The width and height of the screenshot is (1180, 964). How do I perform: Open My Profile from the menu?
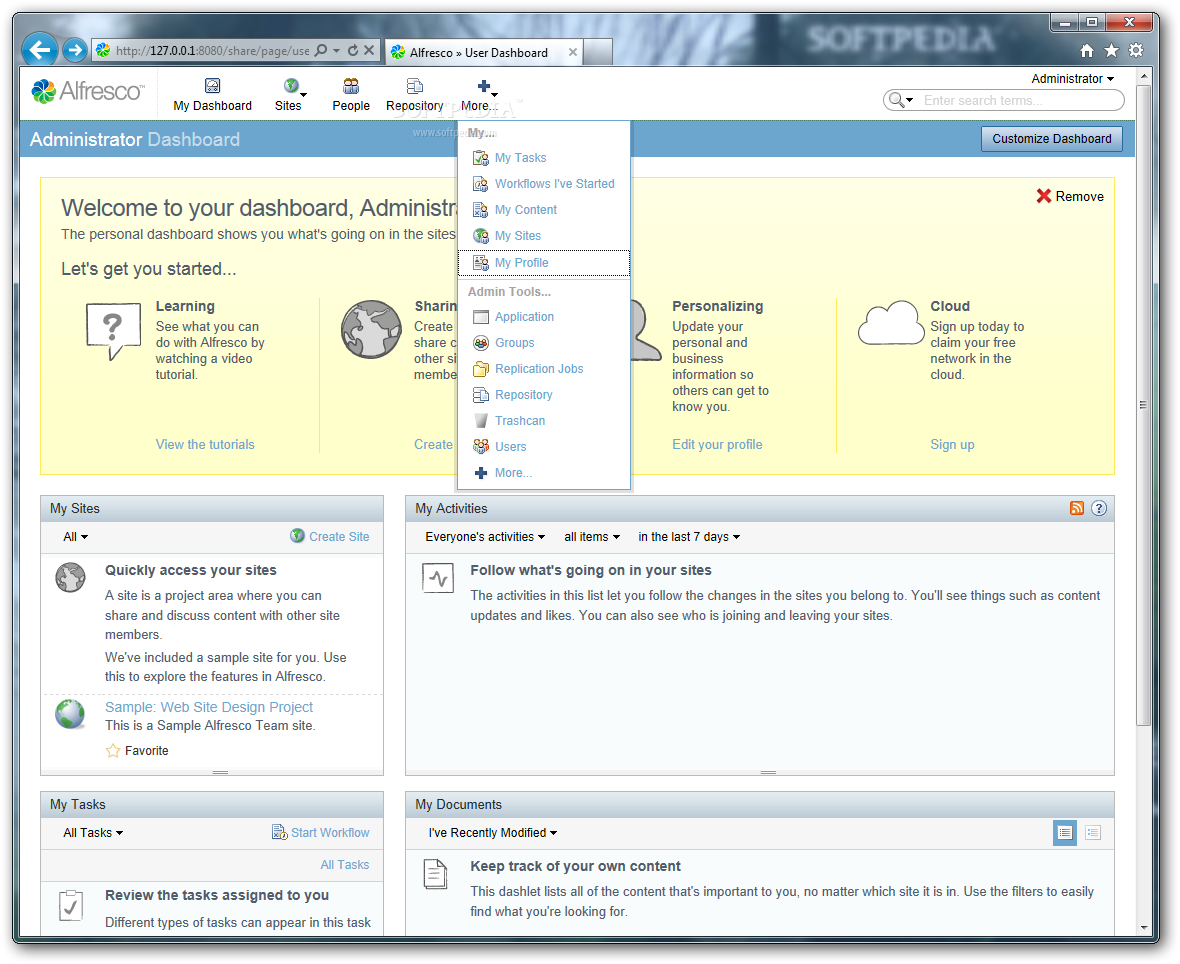point(543,263)
